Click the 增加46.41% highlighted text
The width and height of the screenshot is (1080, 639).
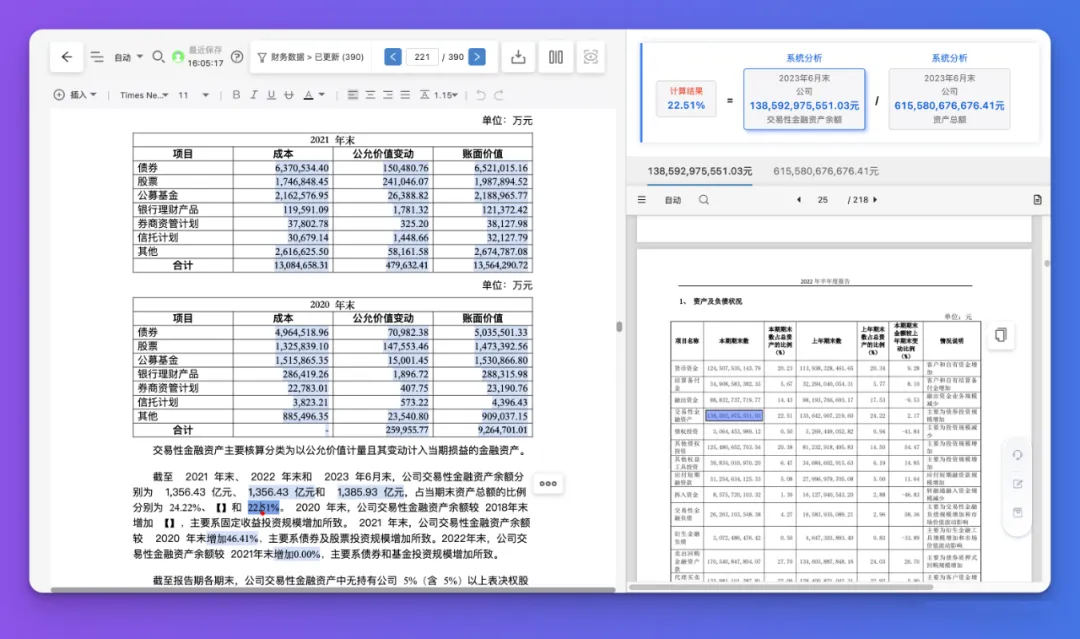pyautogui.click(x=232, y=538)
